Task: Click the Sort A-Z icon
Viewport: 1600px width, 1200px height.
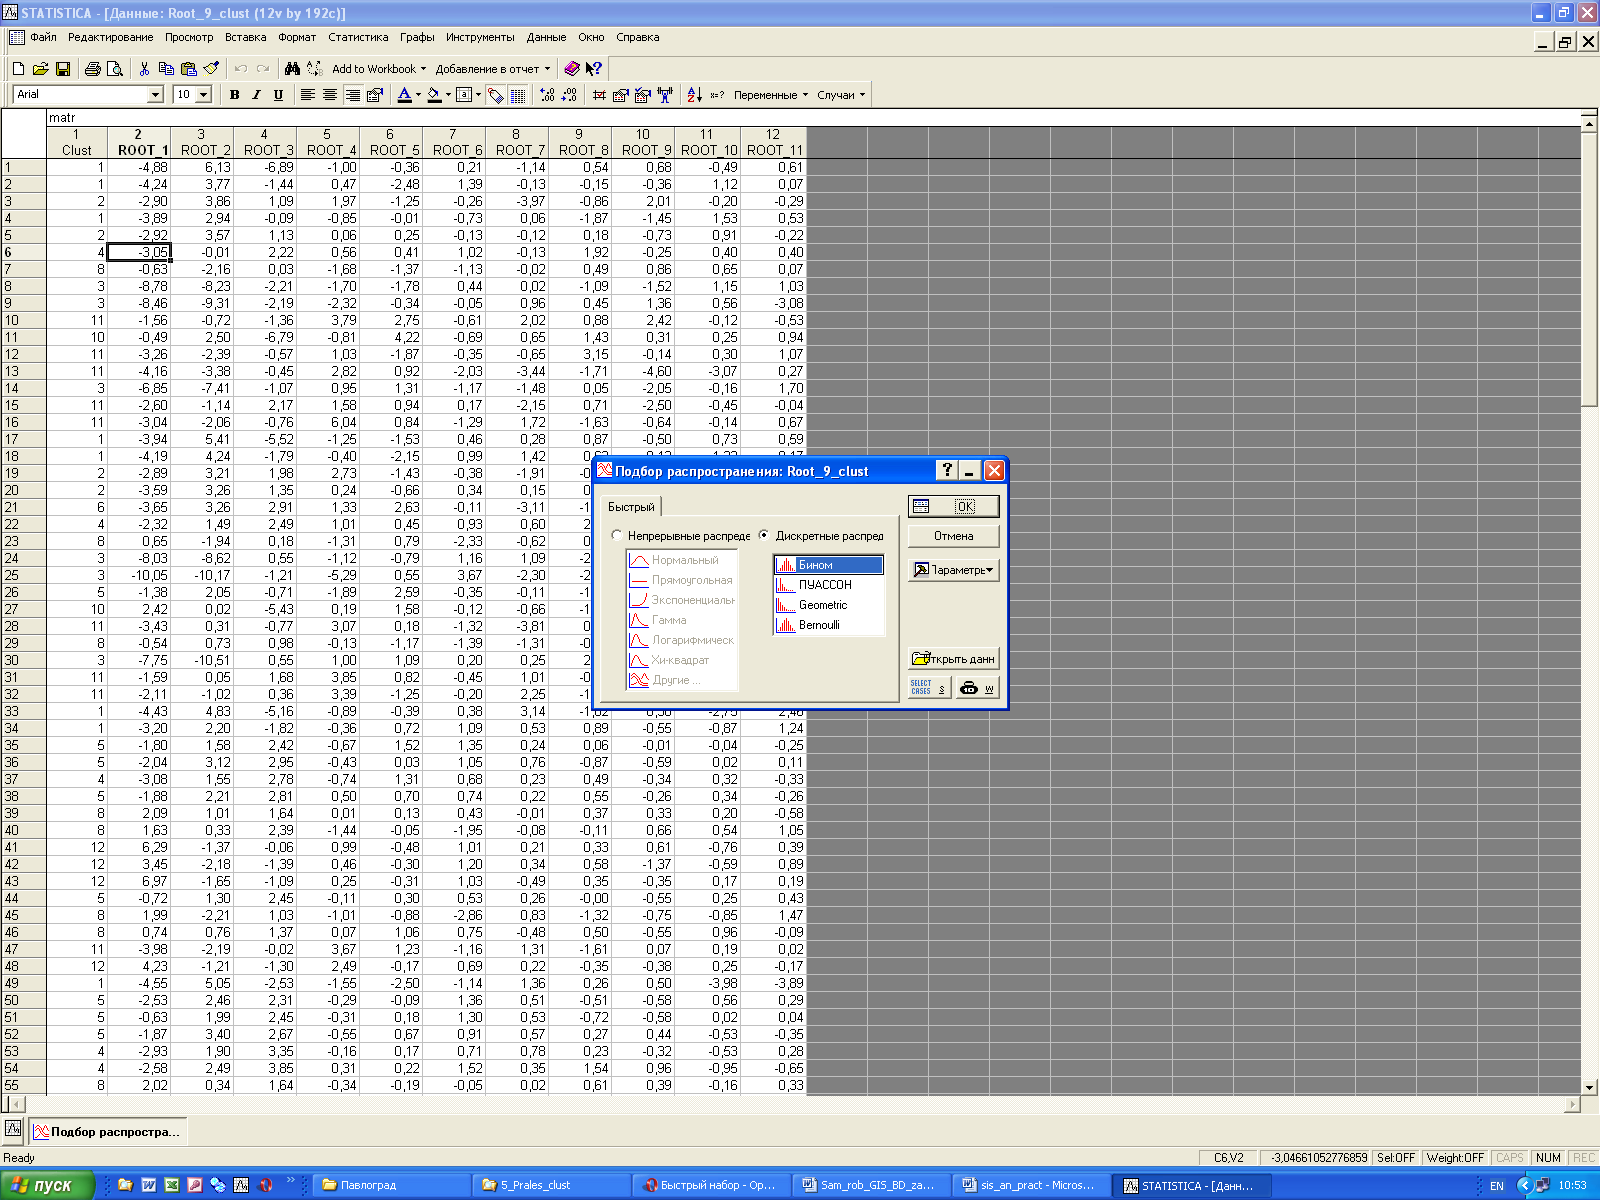Action: [694, 95]
